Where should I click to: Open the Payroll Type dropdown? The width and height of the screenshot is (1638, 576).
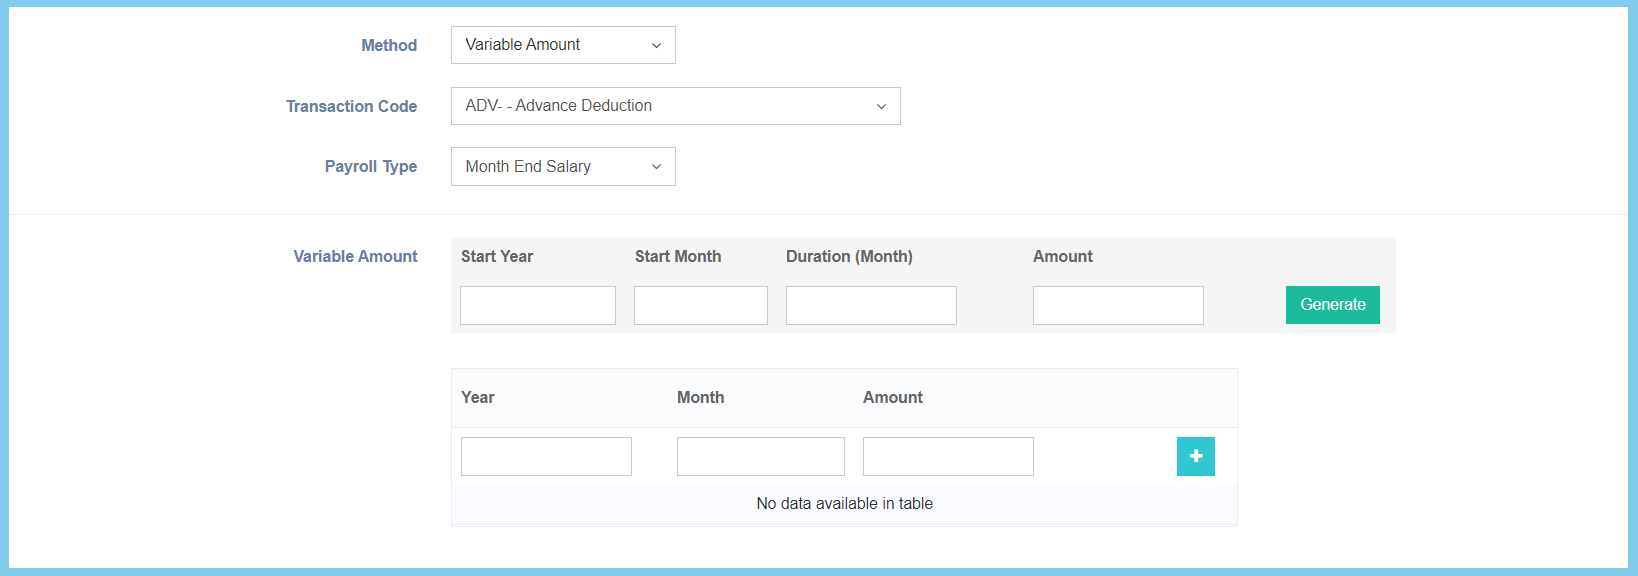563,166
